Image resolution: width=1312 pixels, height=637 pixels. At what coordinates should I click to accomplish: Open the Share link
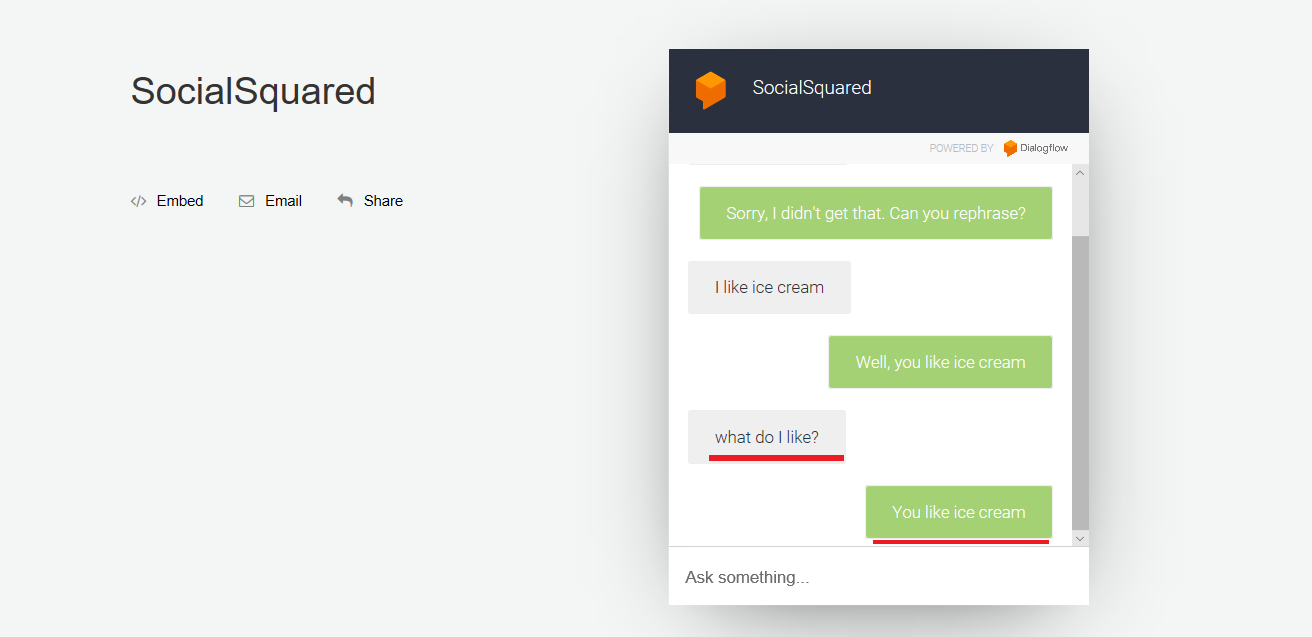pos(383,201)
